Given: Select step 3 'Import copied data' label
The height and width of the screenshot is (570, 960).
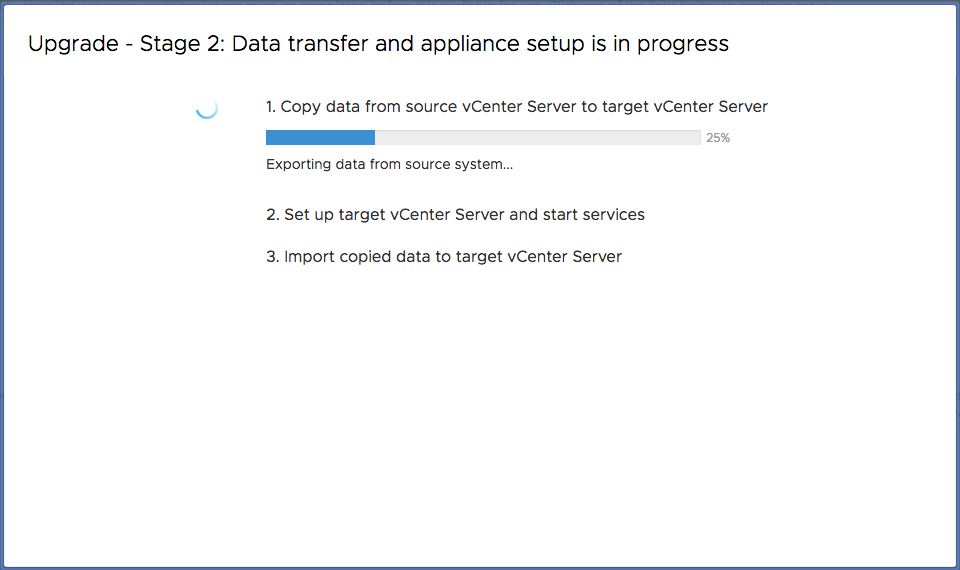Looking at the screenshot, I should [x=444, y=257].
